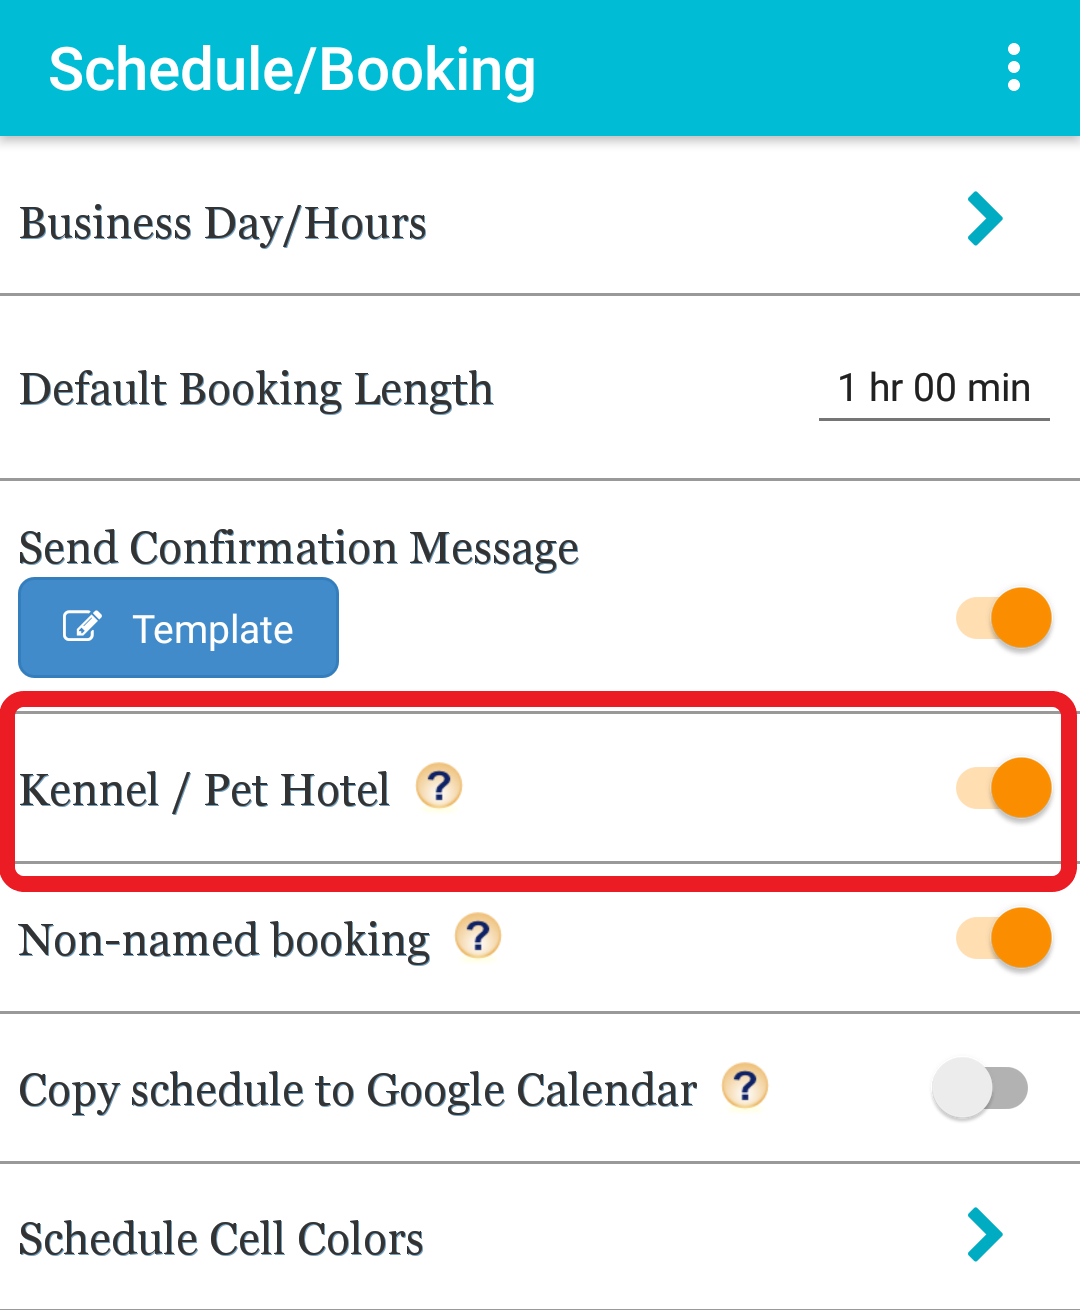The height and width of the screenshot is (1310, 1081).
Task: Click the Send Confirmation Message label
Action: (299, 548)
